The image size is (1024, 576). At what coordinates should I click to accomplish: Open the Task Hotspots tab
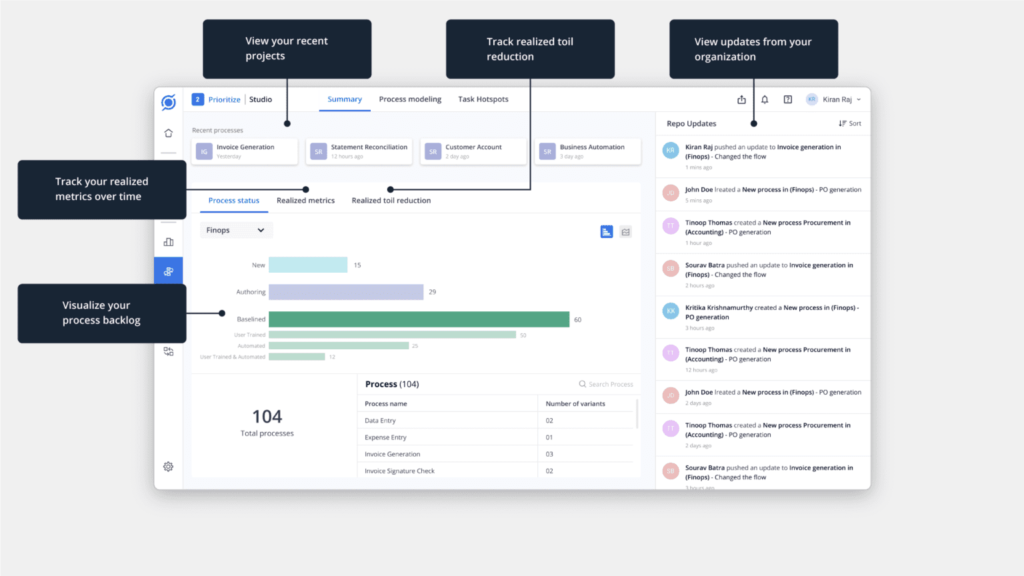(x=481, y=99)
